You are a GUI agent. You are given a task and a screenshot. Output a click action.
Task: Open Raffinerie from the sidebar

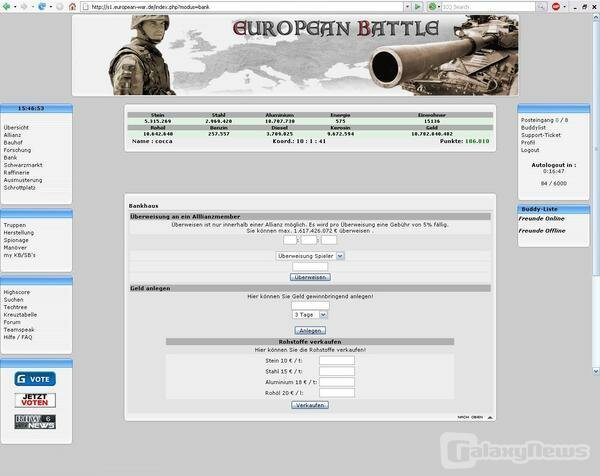coord(16,173)
